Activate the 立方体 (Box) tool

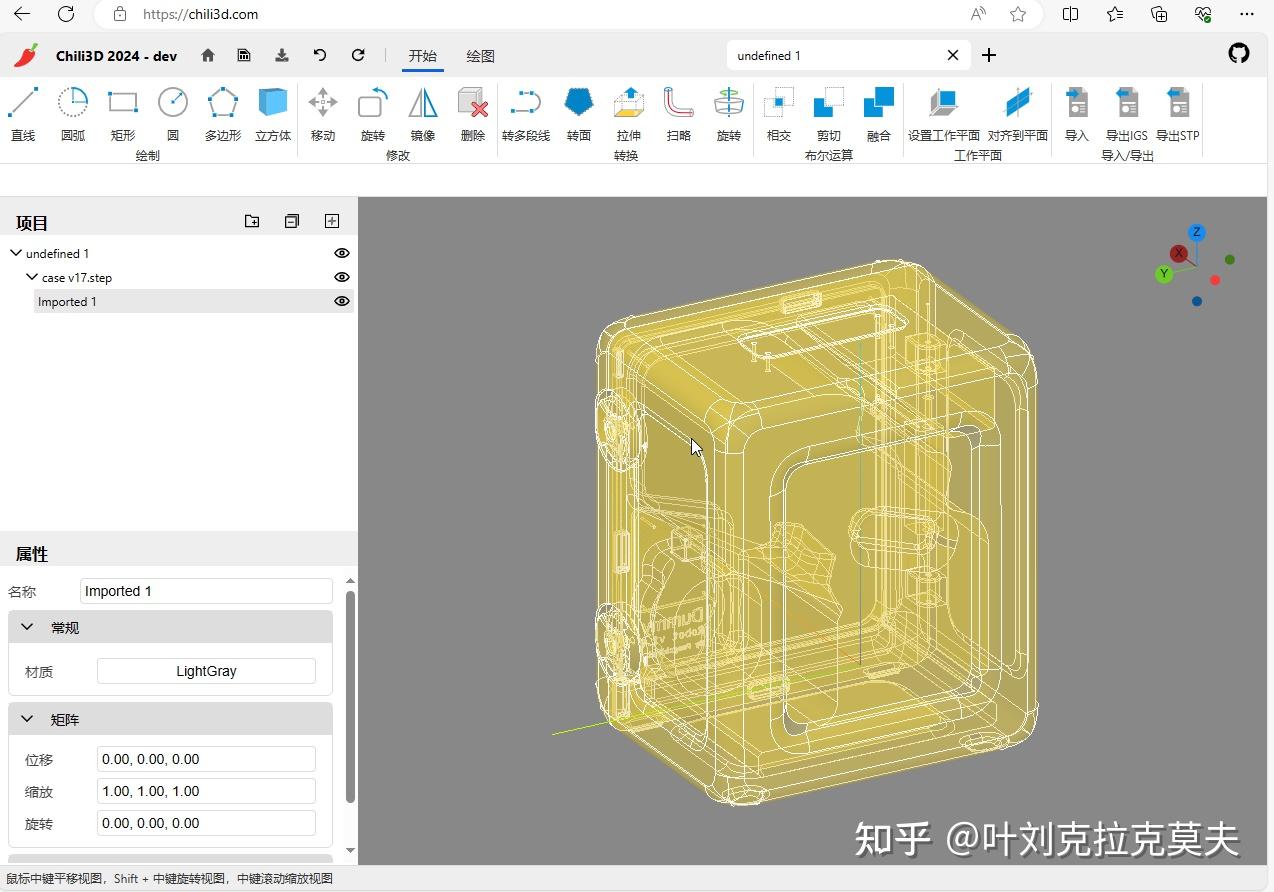[272, 110]
